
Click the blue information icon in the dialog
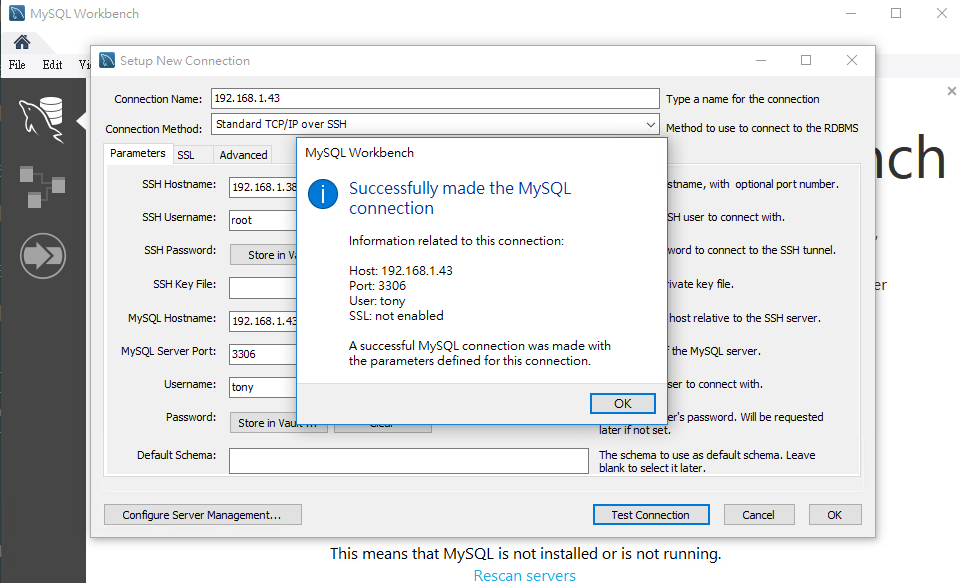(323, 194)
